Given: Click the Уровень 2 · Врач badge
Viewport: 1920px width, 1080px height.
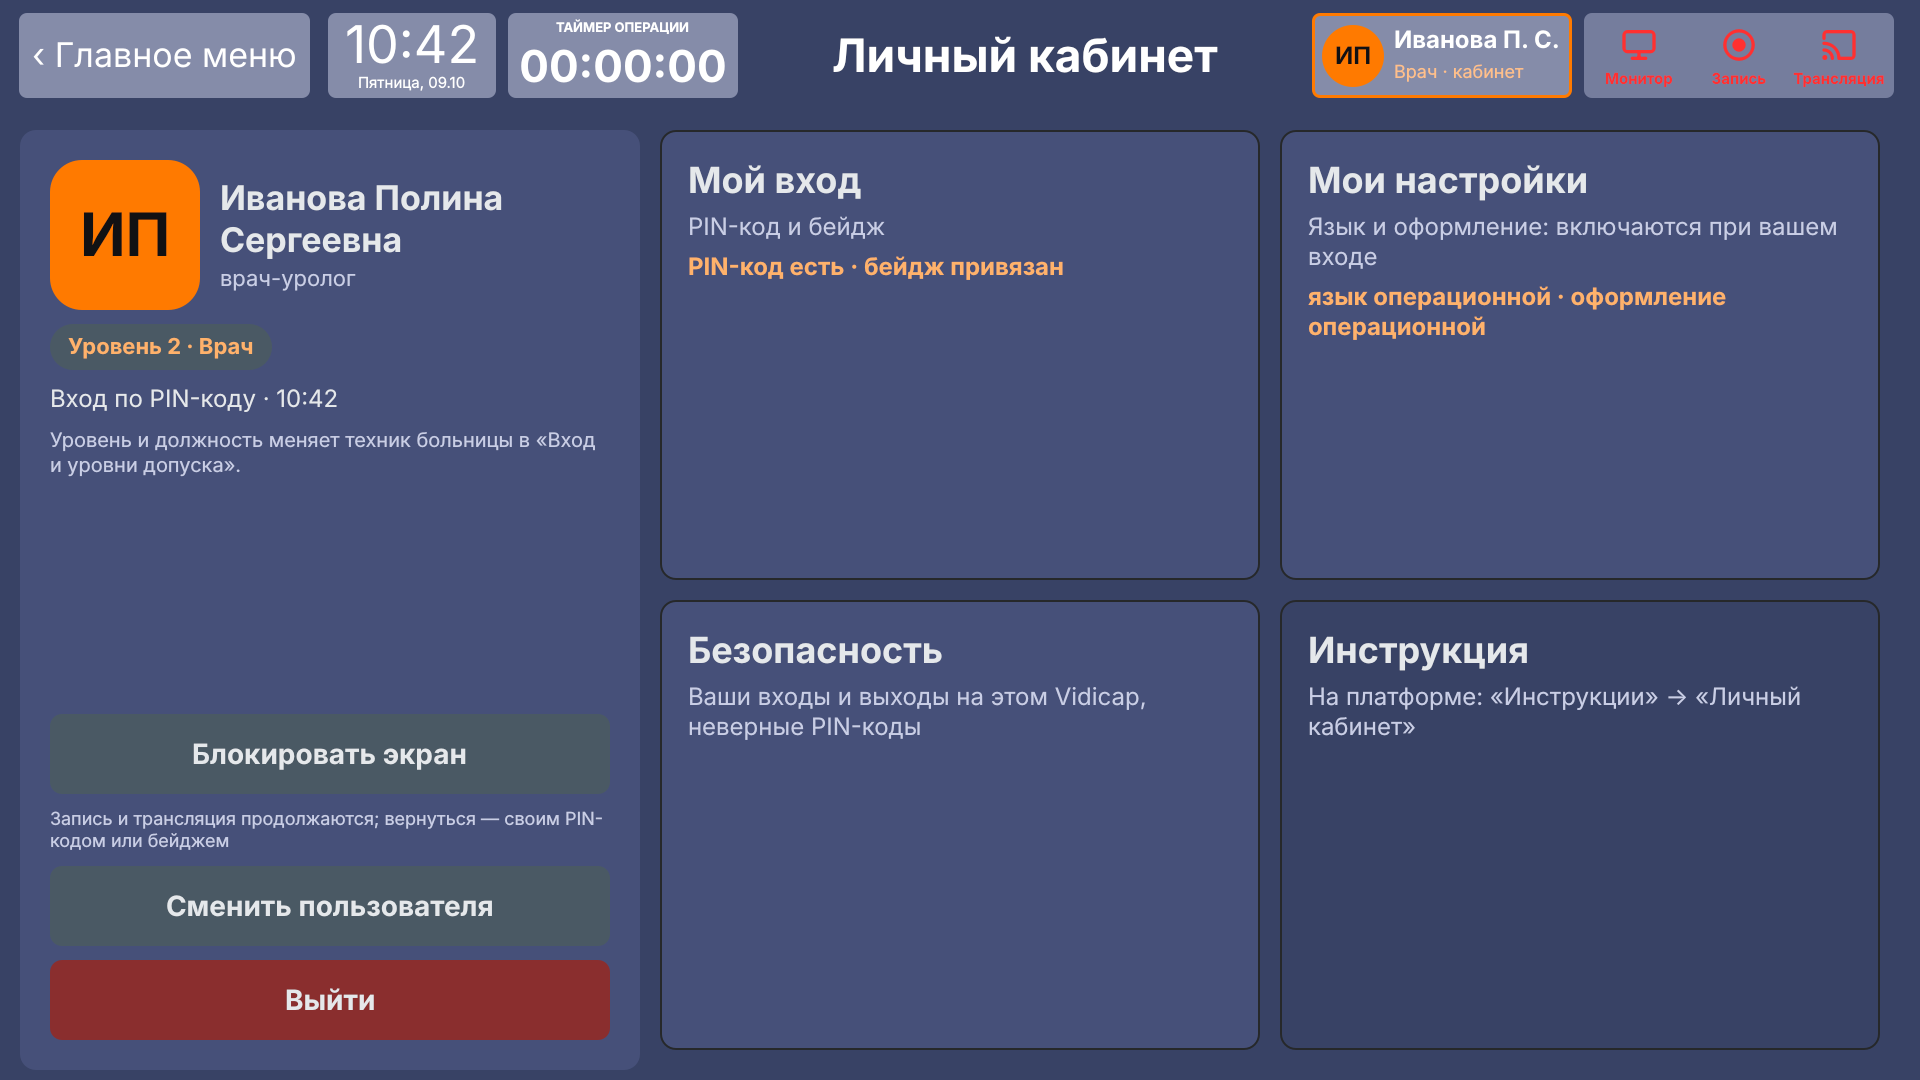Looking at the screenshot, I should point(161,346).
